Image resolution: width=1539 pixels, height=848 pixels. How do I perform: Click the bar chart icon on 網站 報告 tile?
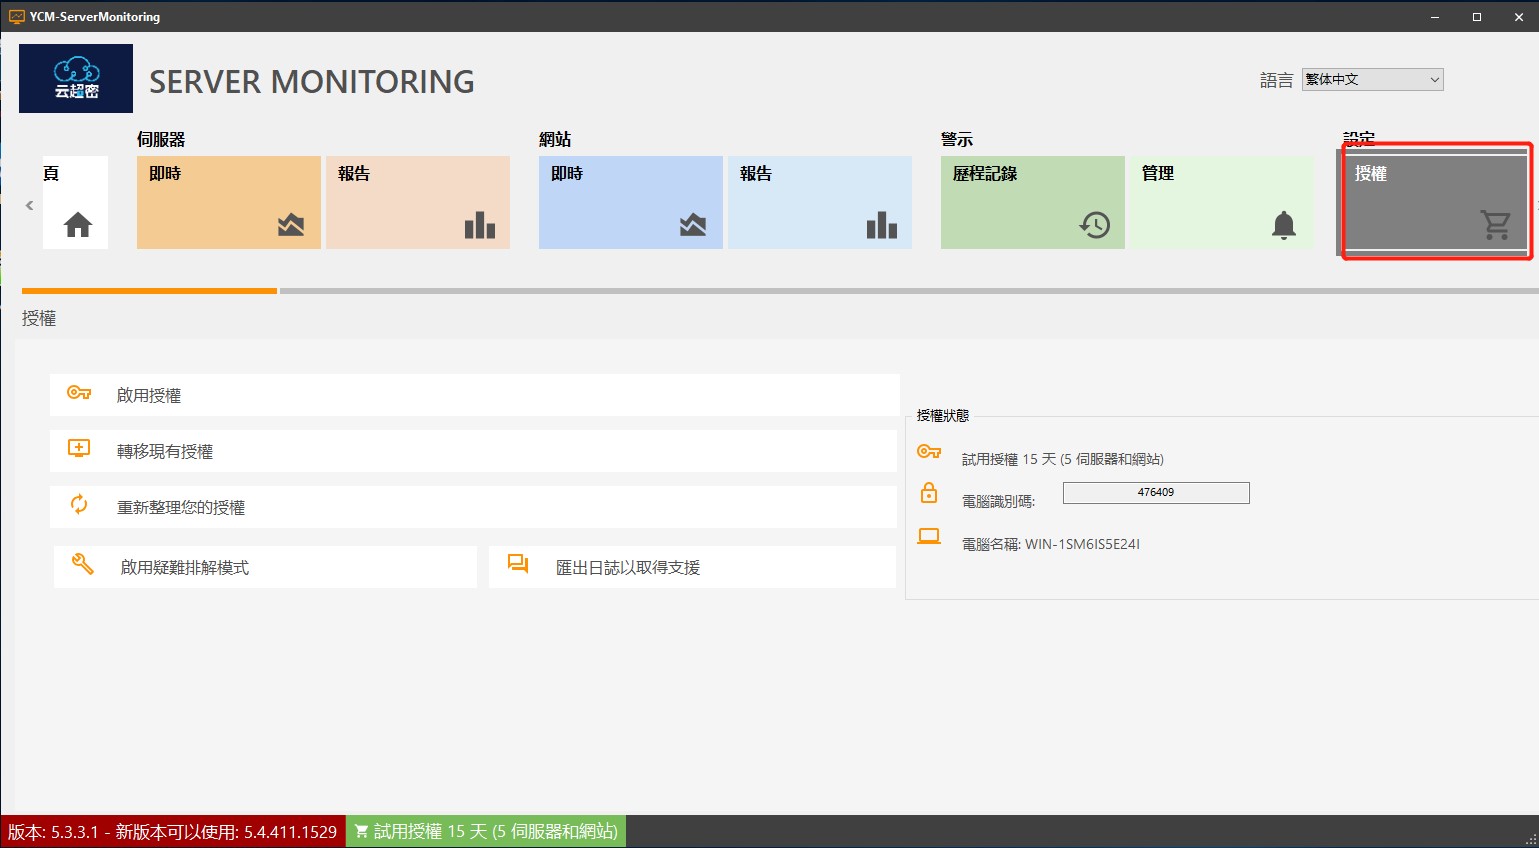pyautogui.click(x=882, y=225)
